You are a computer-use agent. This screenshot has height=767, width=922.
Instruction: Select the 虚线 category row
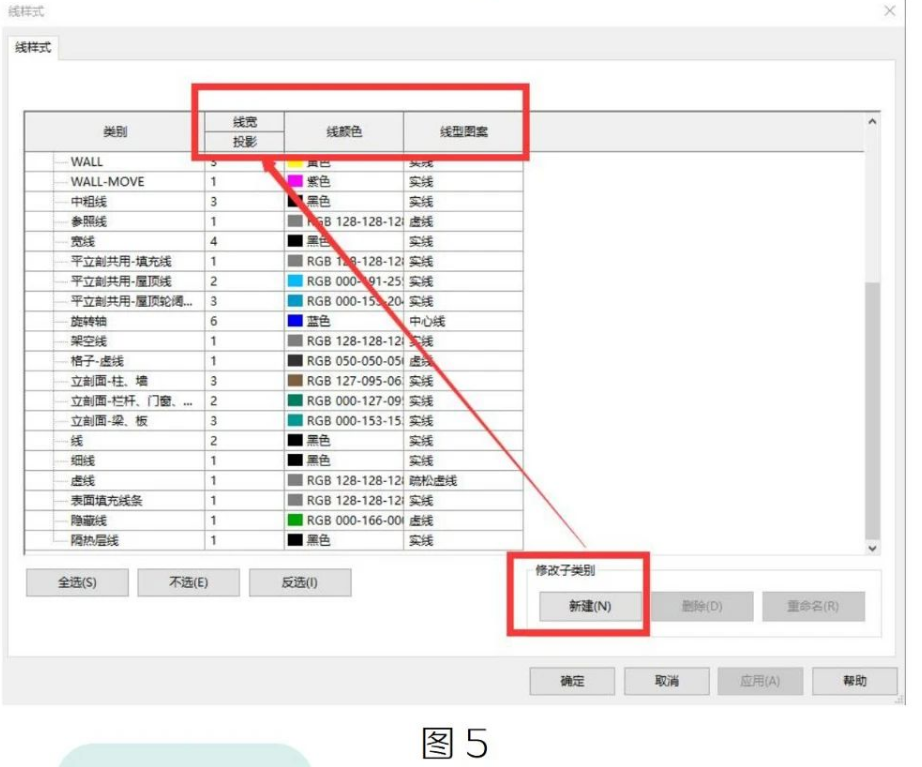(x=83, y=481)
